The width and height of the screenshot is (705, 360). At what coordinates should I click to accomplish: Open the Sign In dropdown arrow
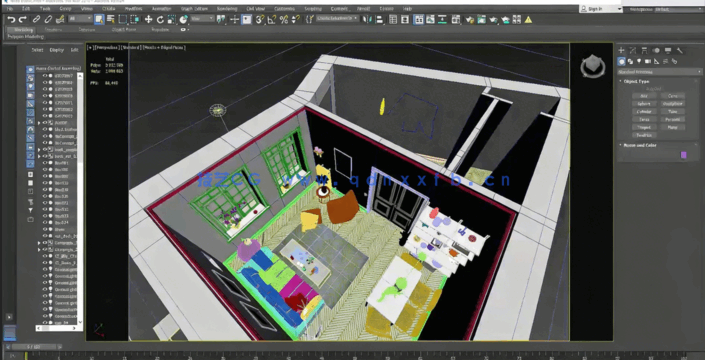(619, 9)
